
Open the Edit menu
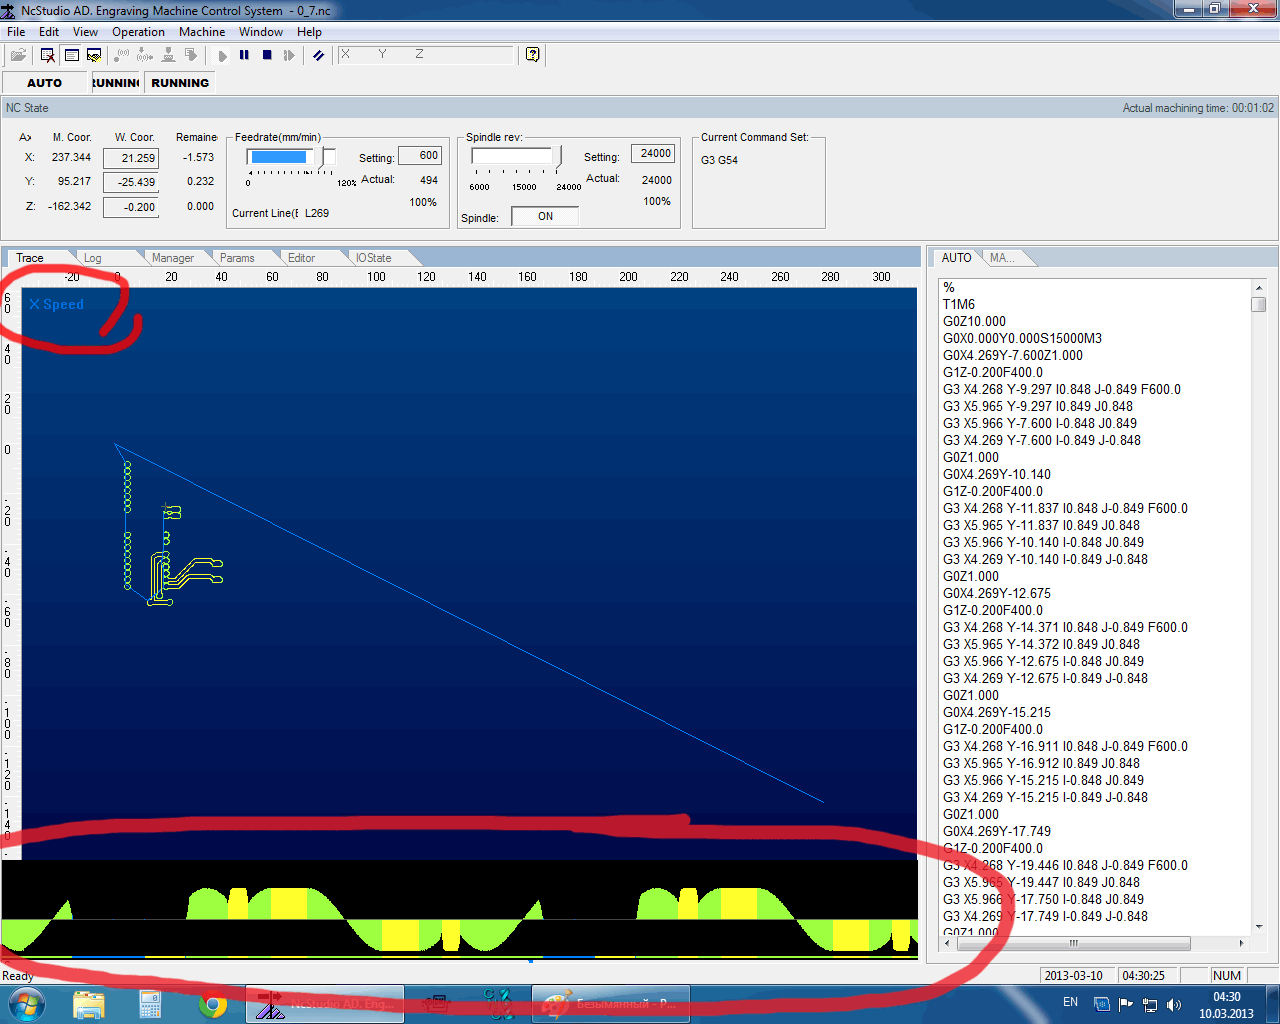click(x=49, y=32)
